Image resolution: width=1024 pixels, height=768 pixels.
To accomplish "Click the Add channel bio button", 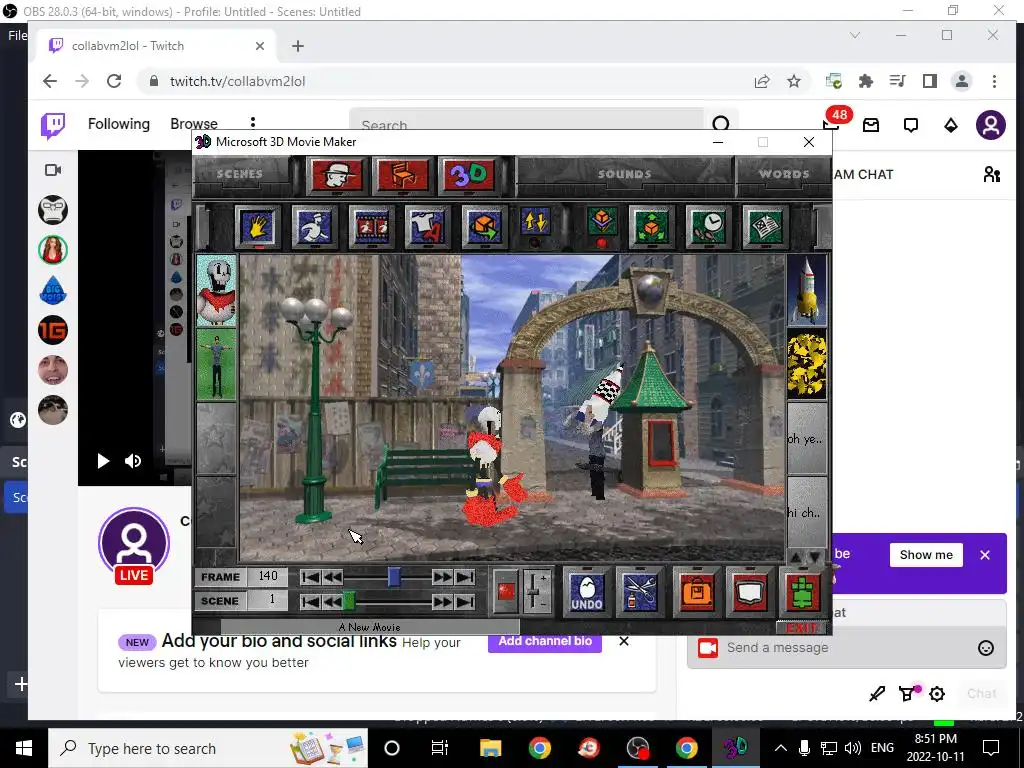I will tap(545, 642).
